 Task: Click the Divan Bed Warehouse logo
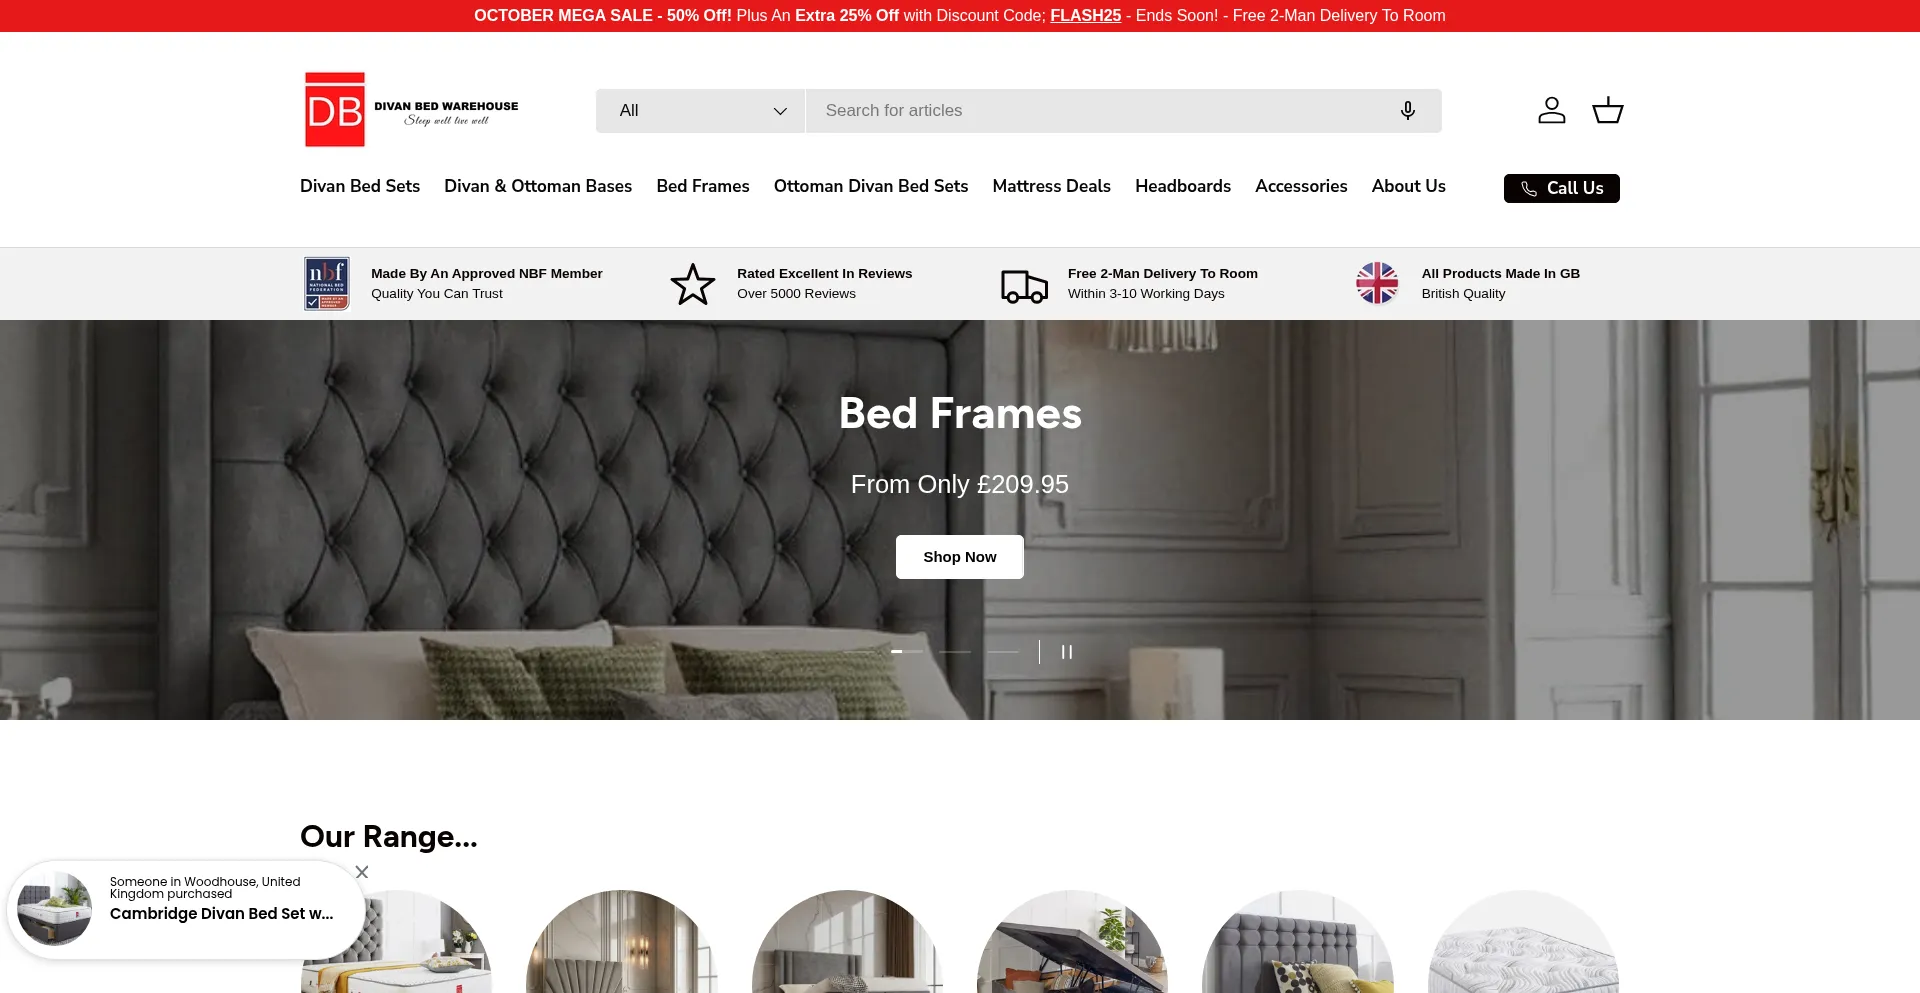(411, 110)
